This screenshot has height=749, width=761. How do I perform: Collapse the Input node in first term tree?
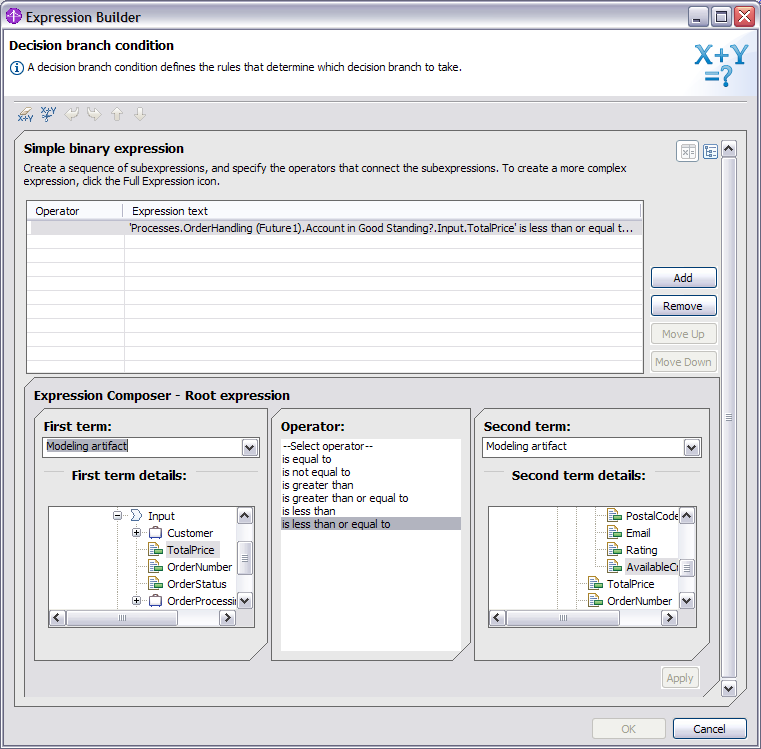(118, 516)
